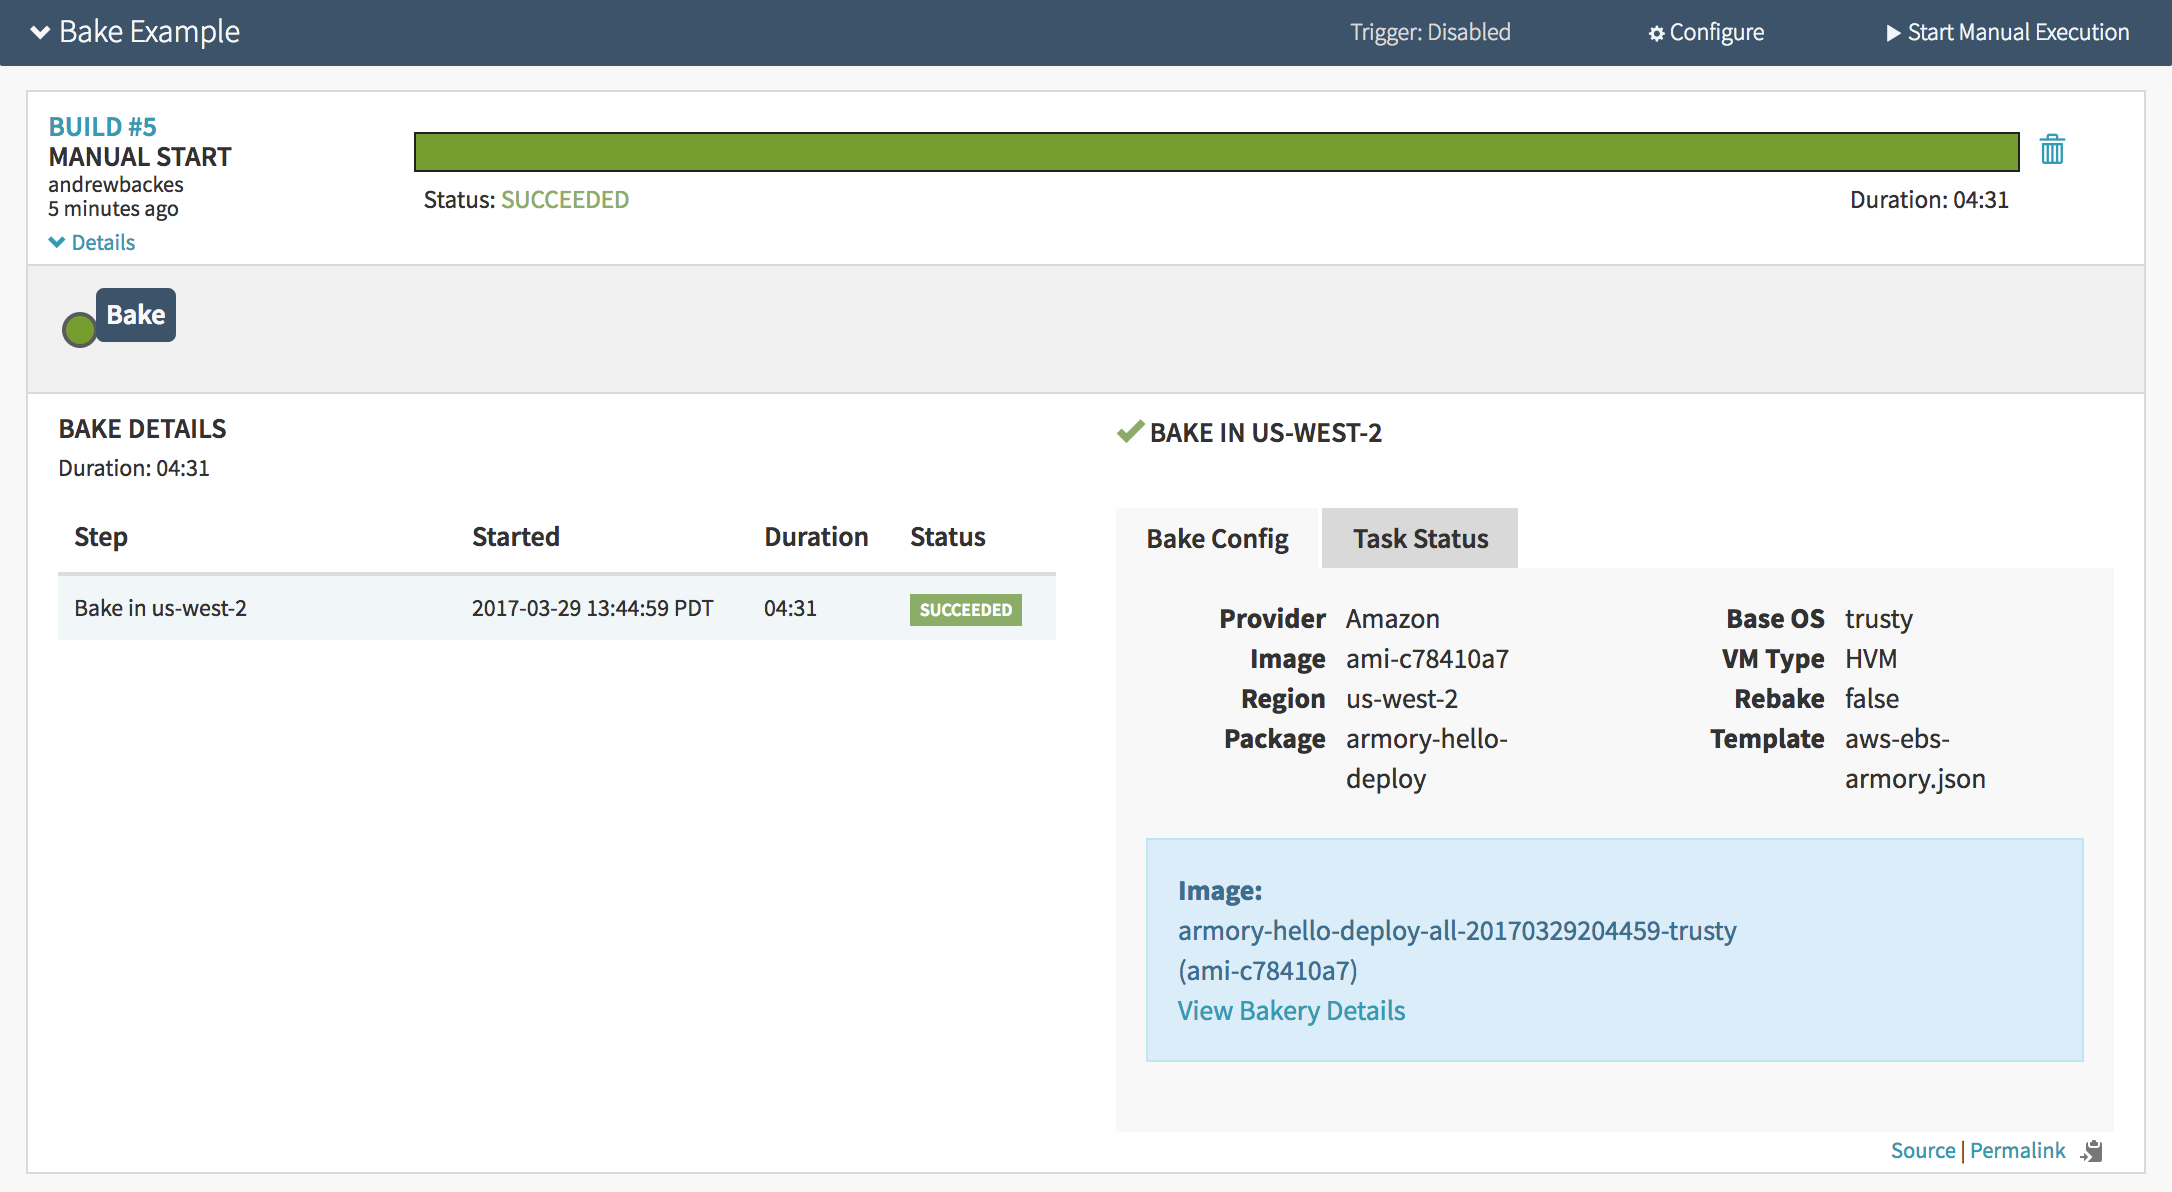2172x1192 pixels.
Task: Select the Bake in us-west-2 step row
Action: [x=160, y=608]
